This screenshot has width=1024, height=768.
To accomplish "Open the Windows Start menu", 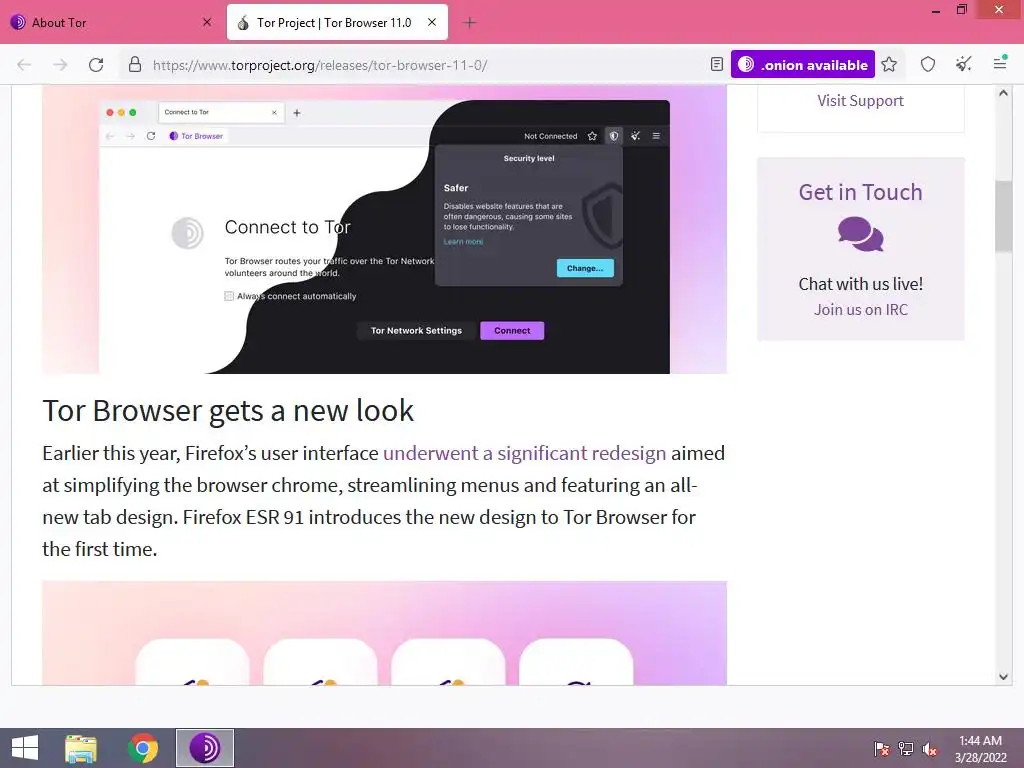I will (25, 748).
